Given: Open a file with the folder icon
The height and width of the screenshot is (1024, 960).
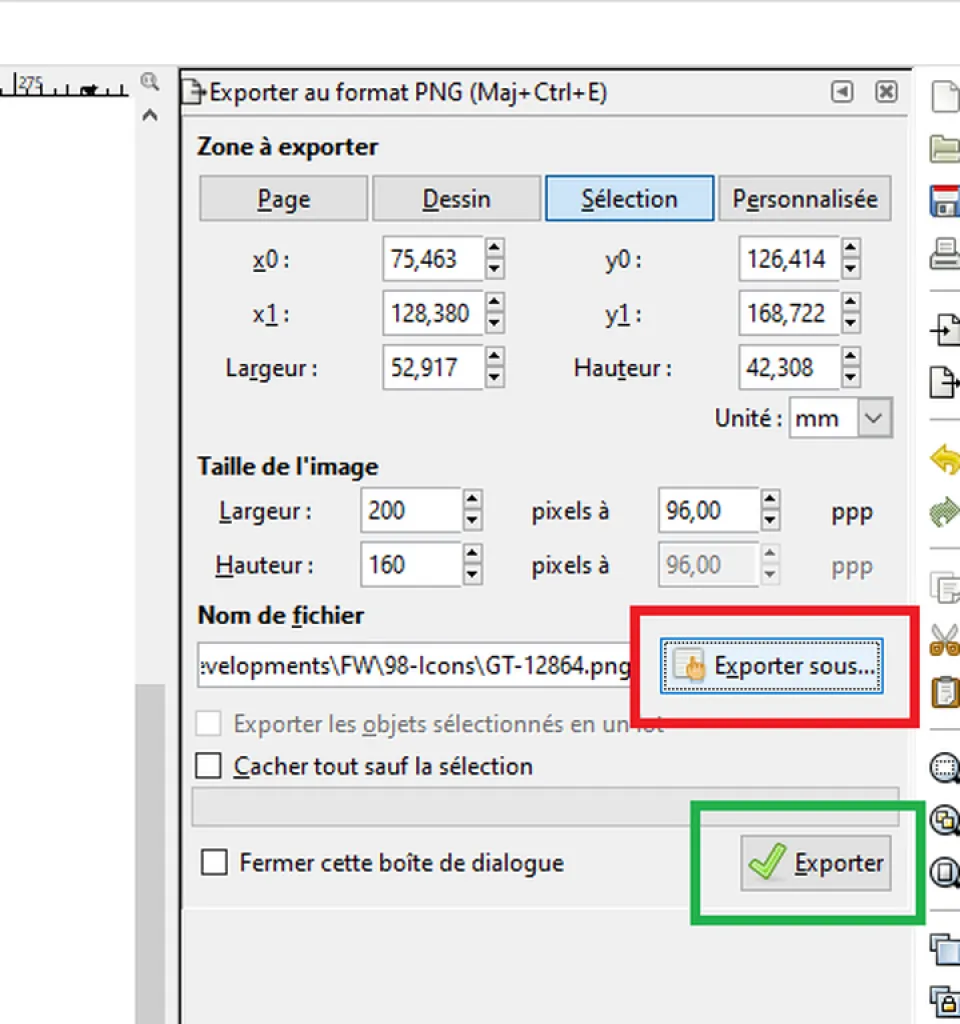Looking at the screenshot, I should [945, 148].
